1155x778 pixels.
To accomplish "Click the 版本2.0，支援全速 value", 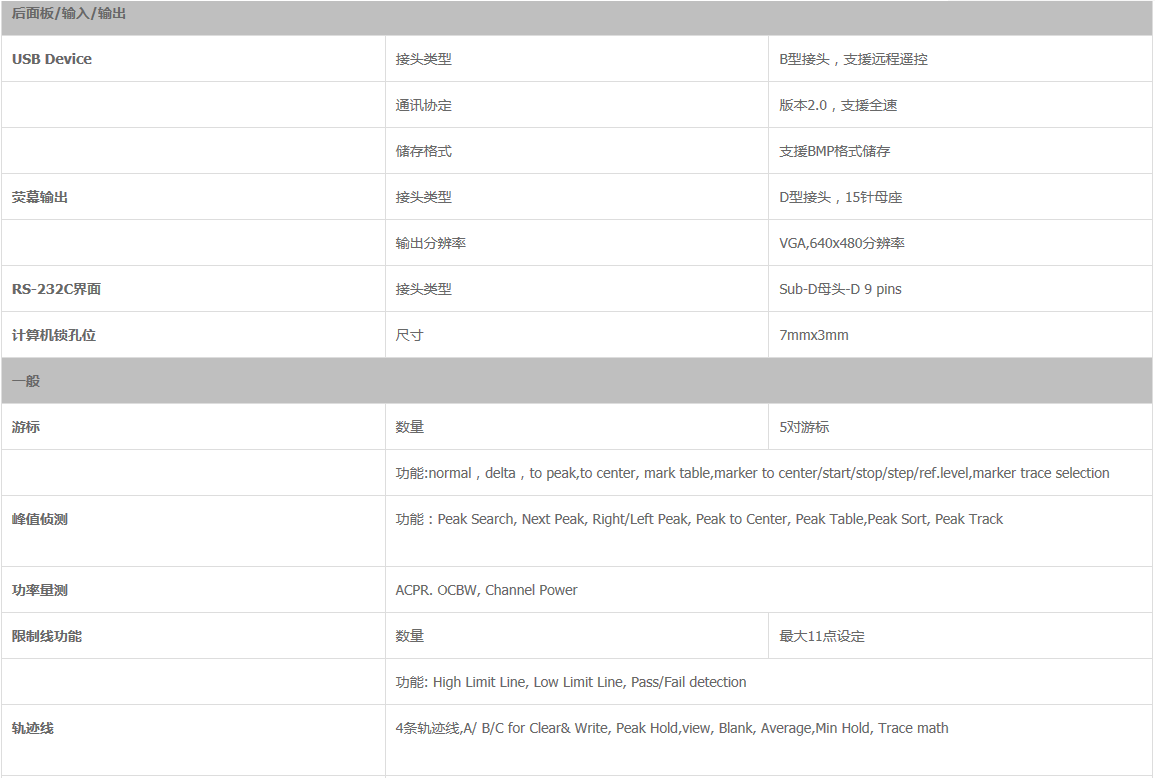I will [838, 105].
